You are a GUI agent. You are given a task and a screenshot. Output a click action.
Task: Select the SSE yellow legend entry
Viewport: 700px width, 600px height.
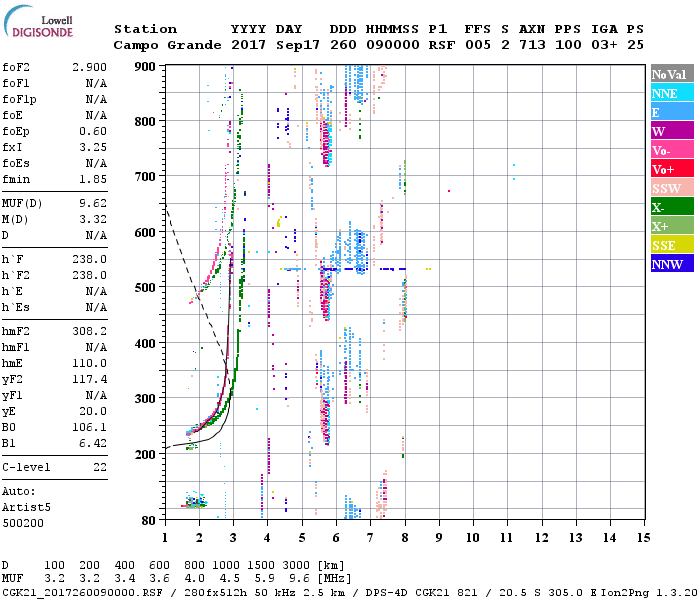[x=669, y=246]
